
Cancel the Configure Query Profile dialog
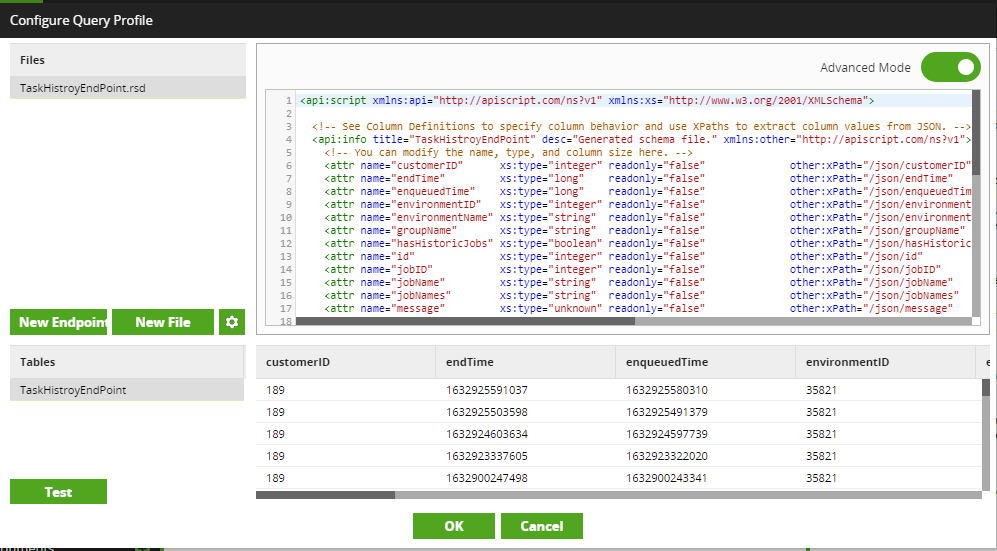pyautogui.click(x=542, y=526)
